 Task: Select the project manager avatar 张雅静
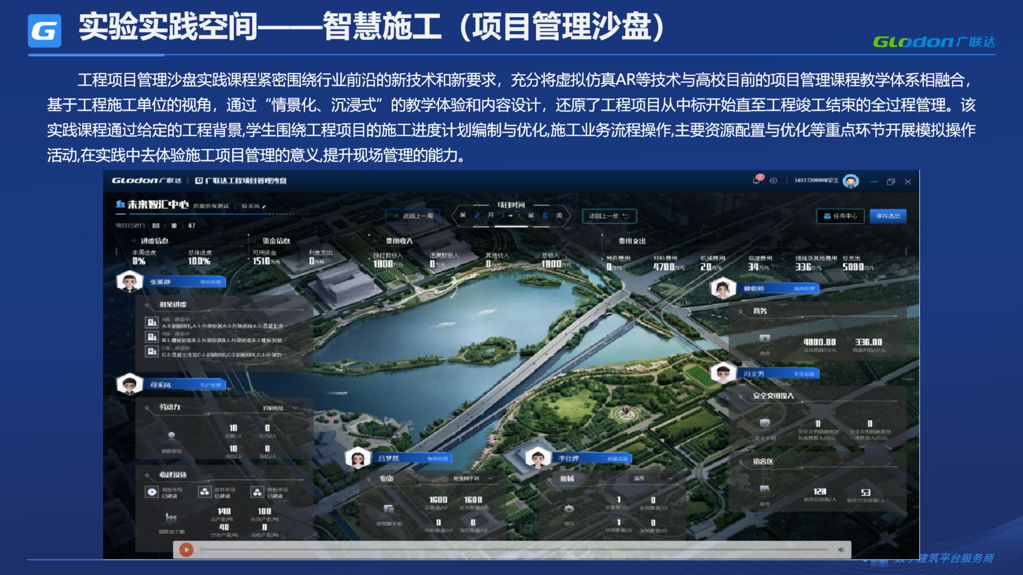130,282
